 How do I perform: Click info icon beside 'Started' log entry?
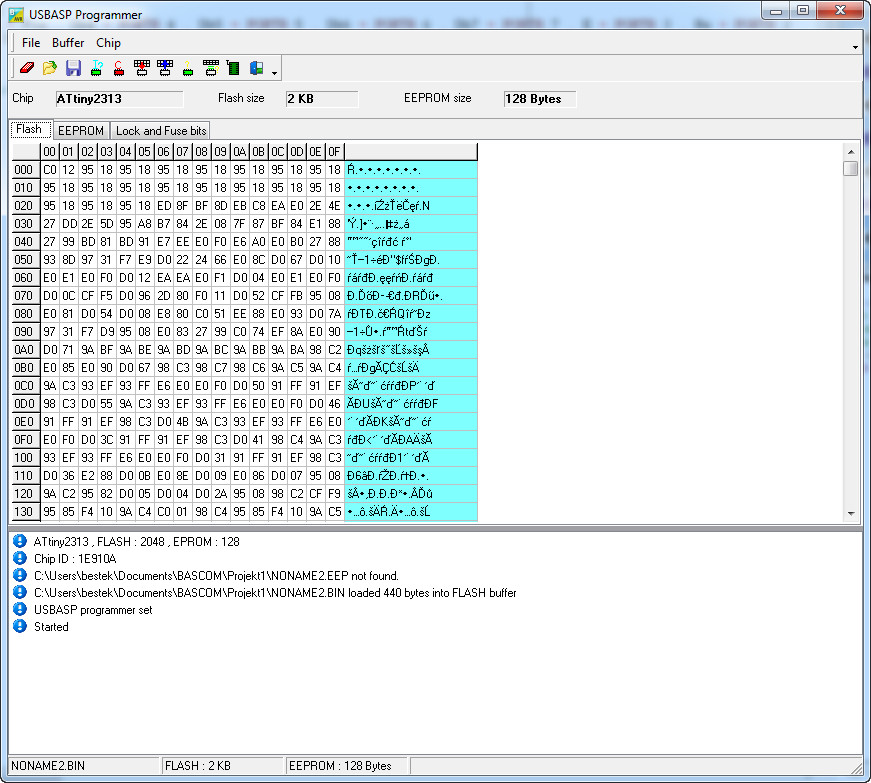click(x=20, y=626)
